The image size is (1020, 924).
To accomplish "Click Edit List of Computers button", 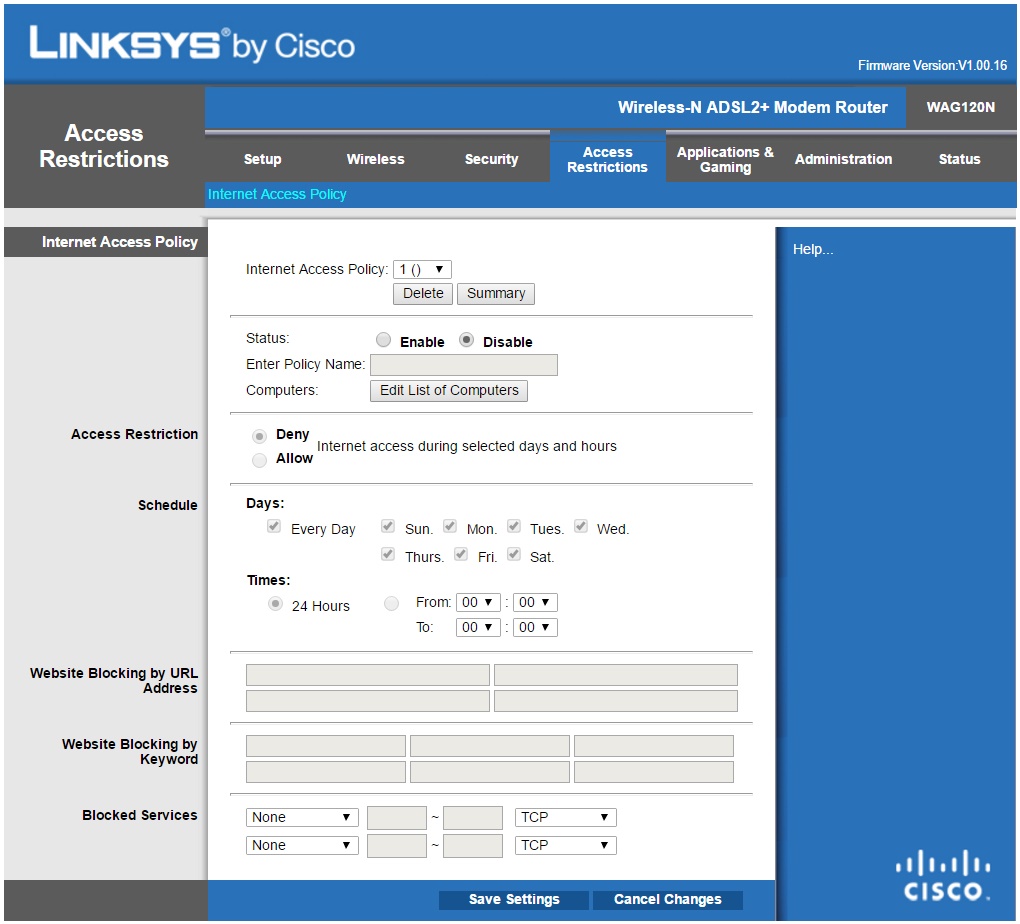I will coord(449,390).
